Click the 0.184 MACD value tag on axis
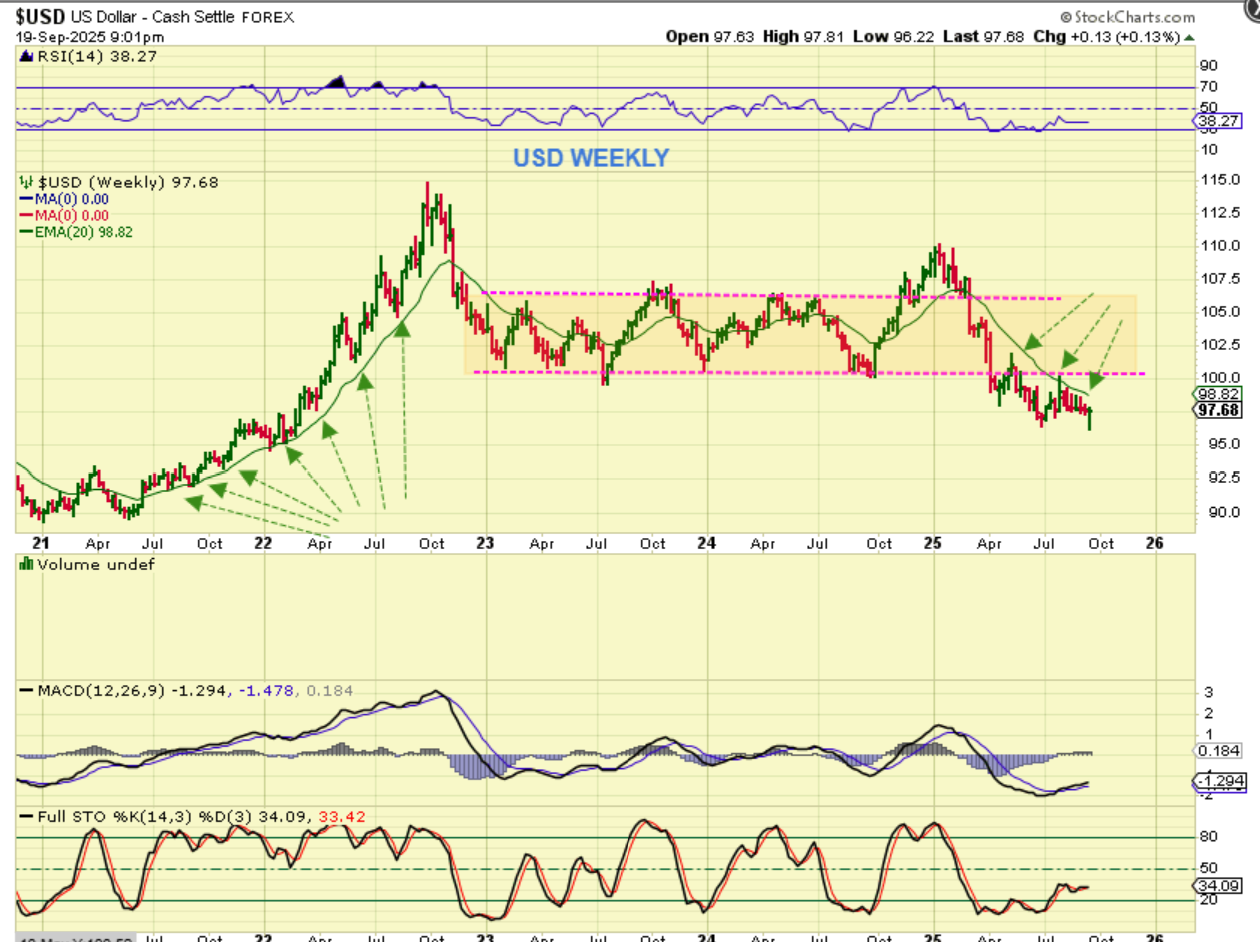The image size is (1260, 942). tap(1217, 750)
